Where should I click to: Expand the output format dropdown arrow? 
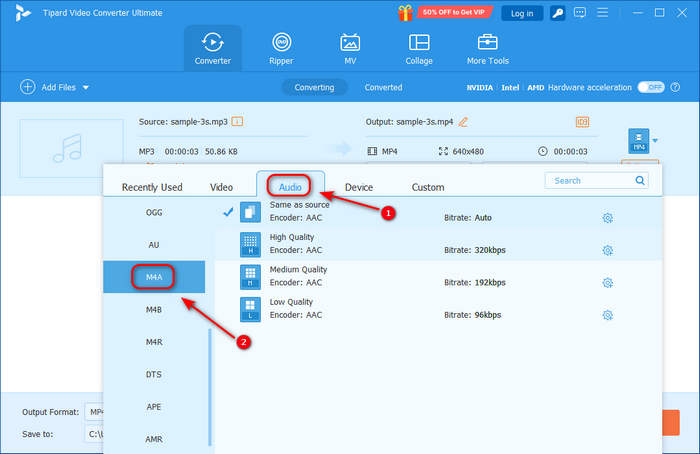pyautogui.click(x=655, y=141)
